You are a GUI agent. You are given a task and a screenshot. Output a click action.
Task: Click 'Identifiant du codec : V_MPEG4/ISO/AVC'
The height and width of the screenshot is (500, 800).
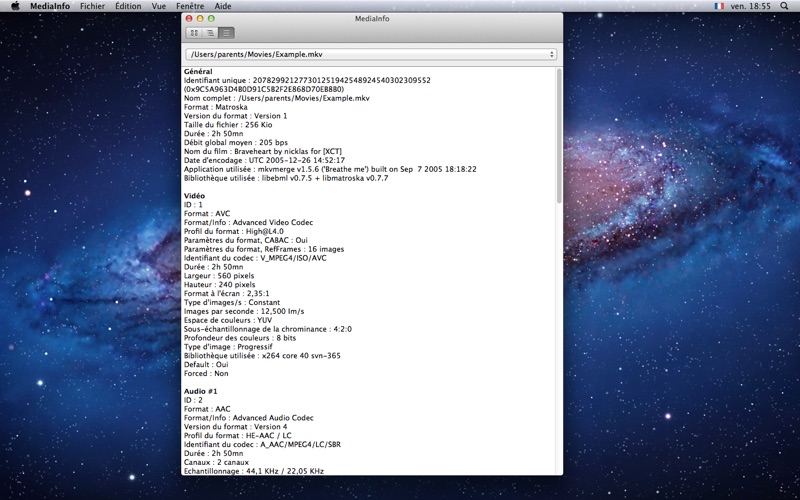coord(255,258)
